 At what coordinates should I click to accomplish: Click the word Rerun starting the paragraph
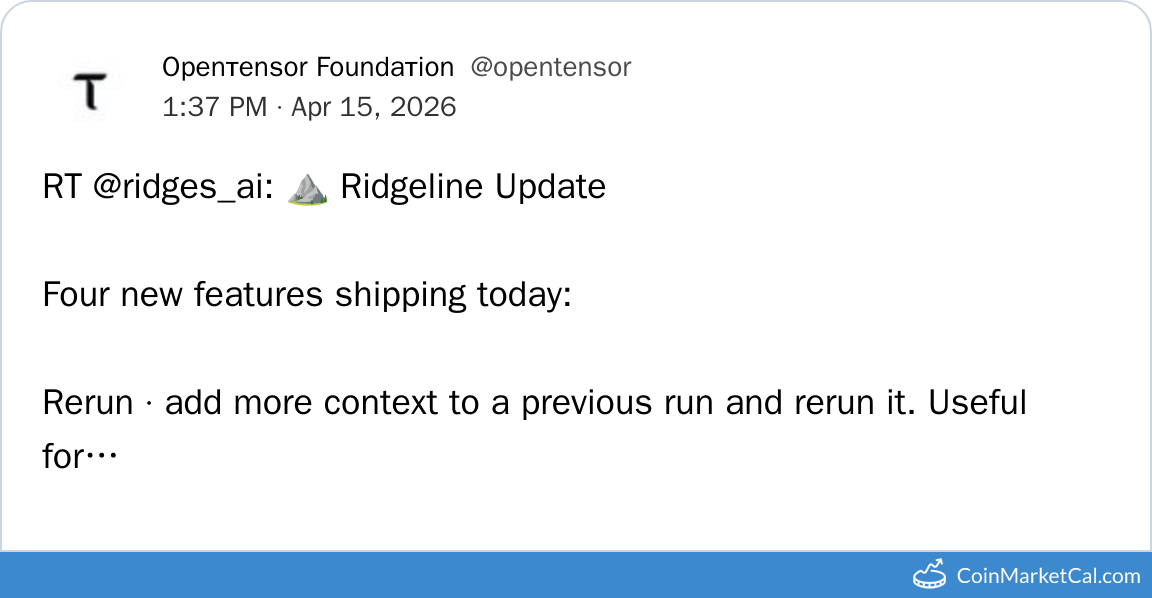pos(88,402)
